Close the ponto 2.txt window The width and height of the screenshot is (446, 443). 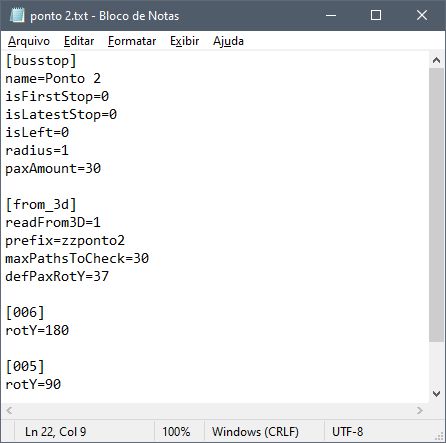422,15
